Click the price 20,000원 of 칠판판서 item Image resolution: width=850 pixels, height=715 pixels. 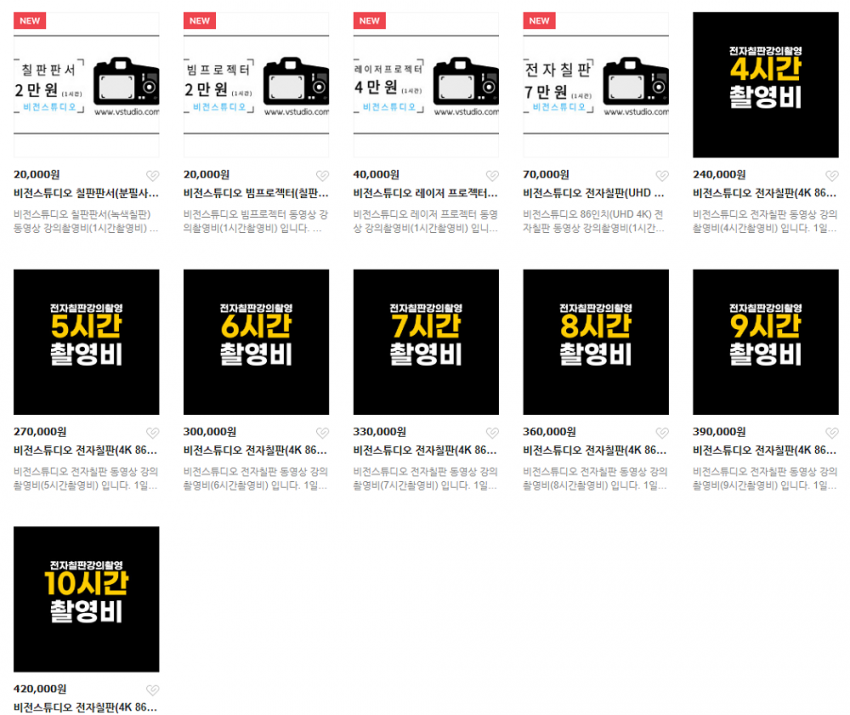click(37, 175)
